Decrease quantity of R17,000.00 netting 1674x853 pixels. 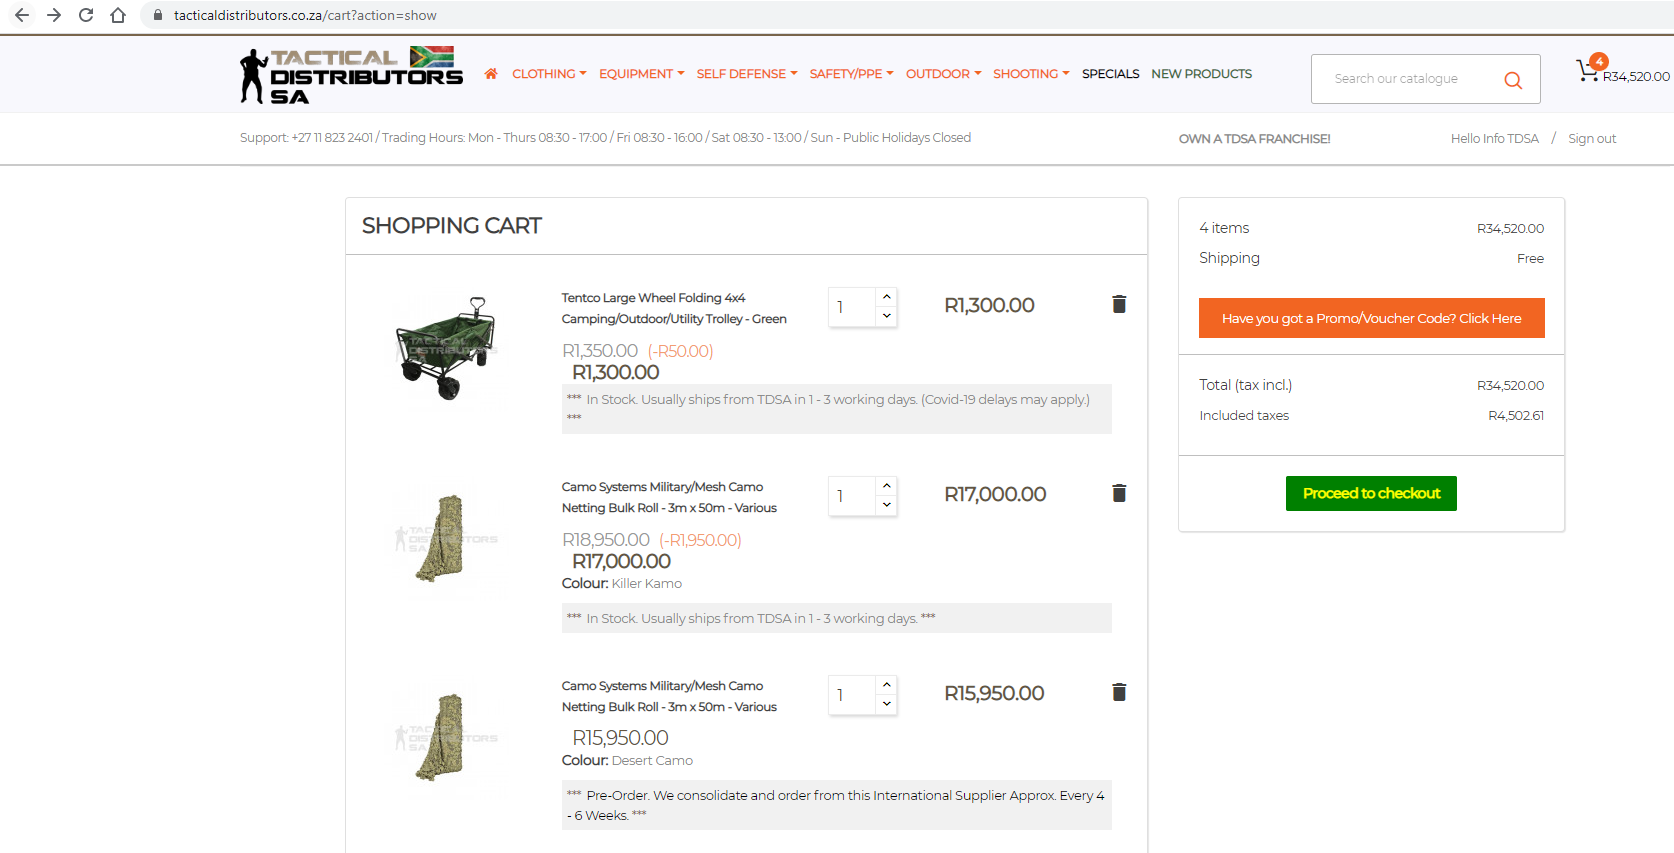tap(886, 505)
